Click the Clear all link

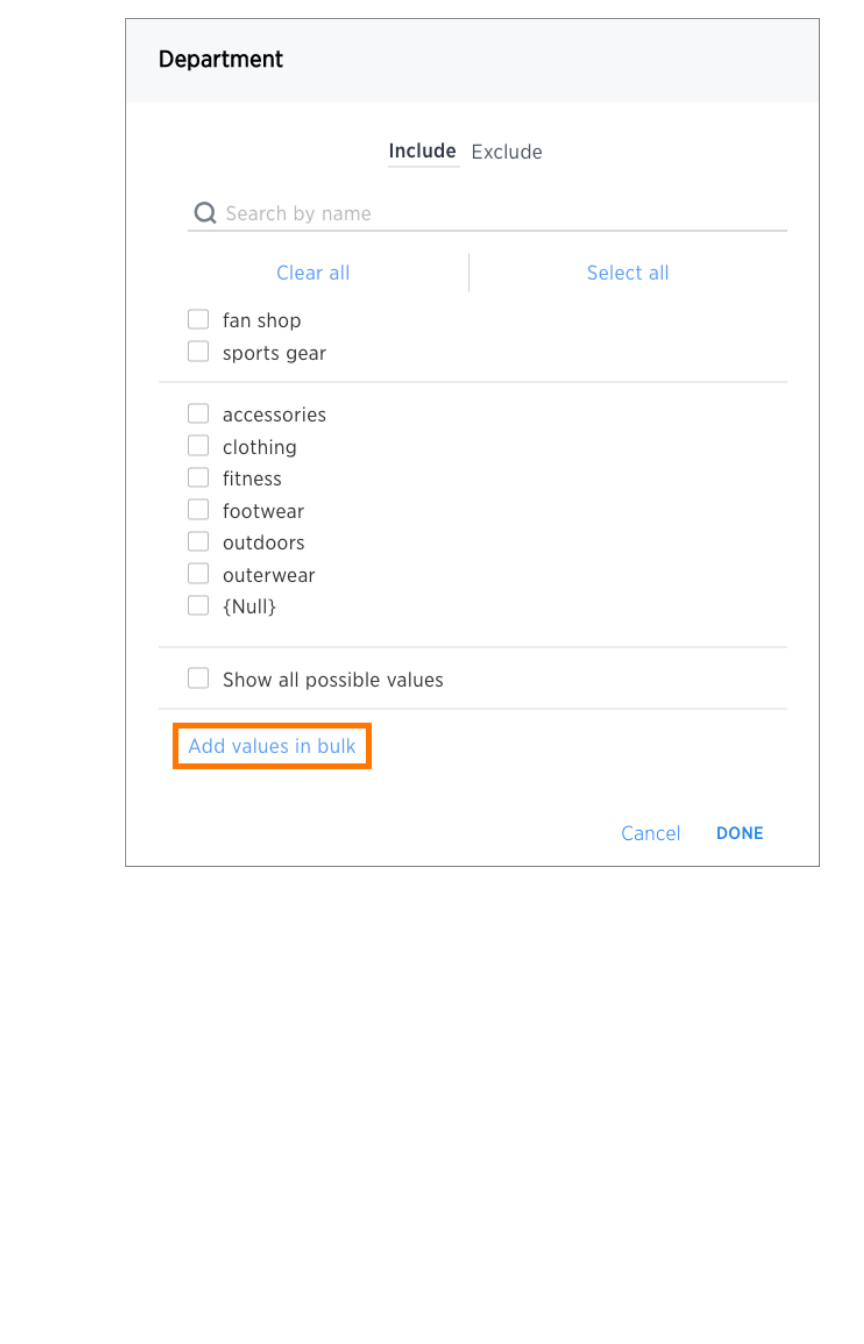(313, 273)
